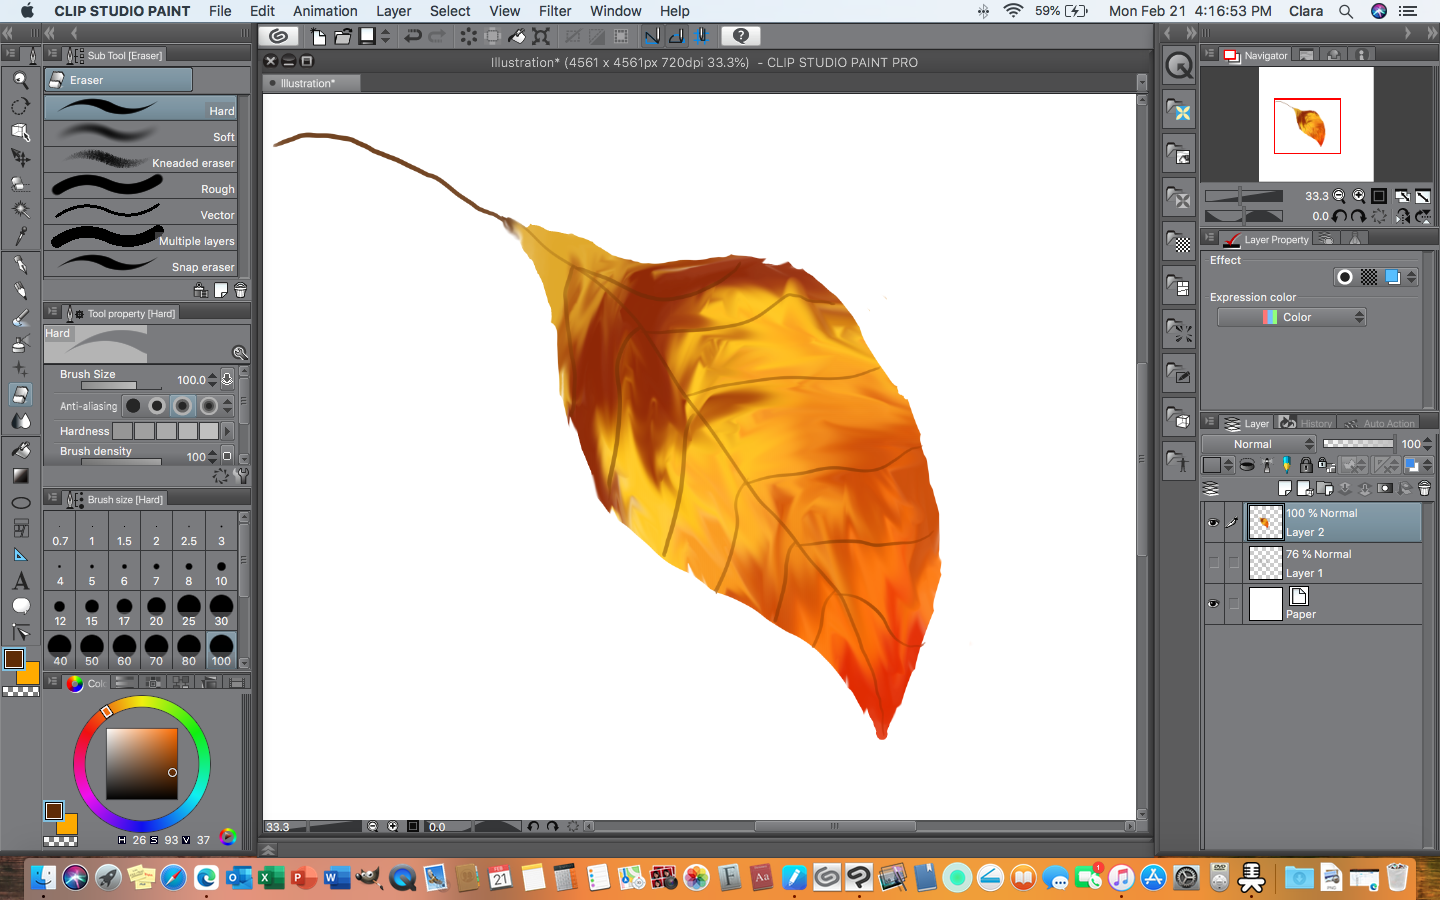Delete layer using the Layer panel trash icon
1440x900 pixels.
pos(1424,489)
